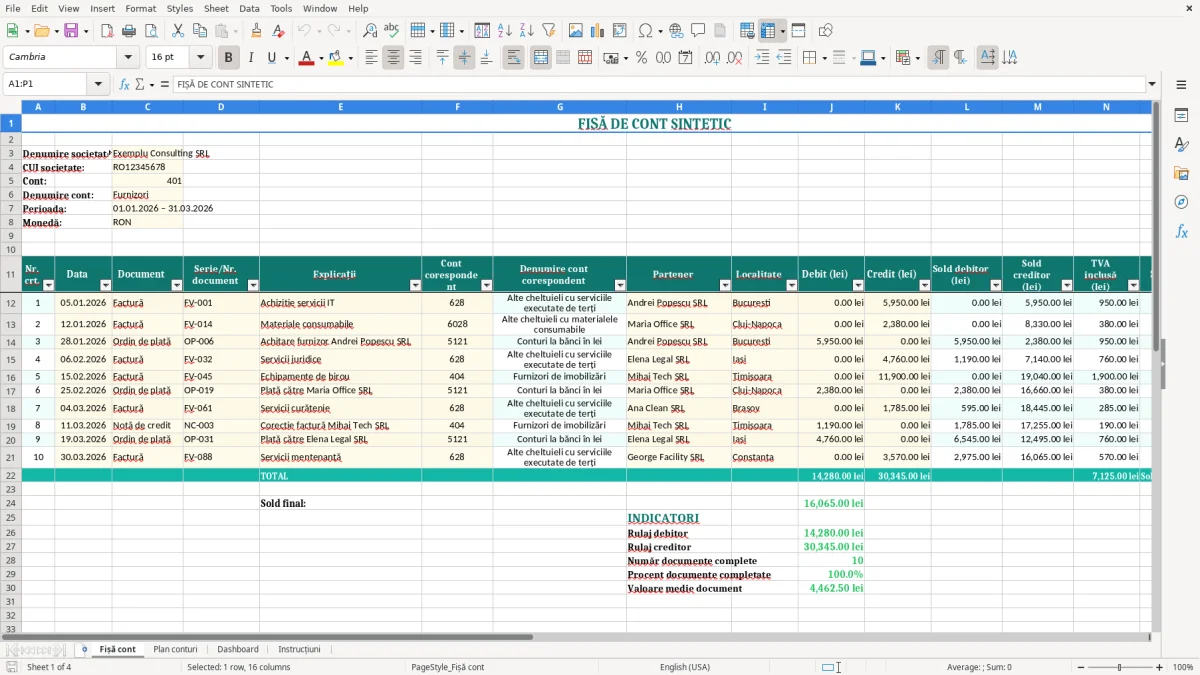Select the Clone formatting paintbrush
The width and height of the screenshot is (1200, 675).
click(x=256, y=31)
